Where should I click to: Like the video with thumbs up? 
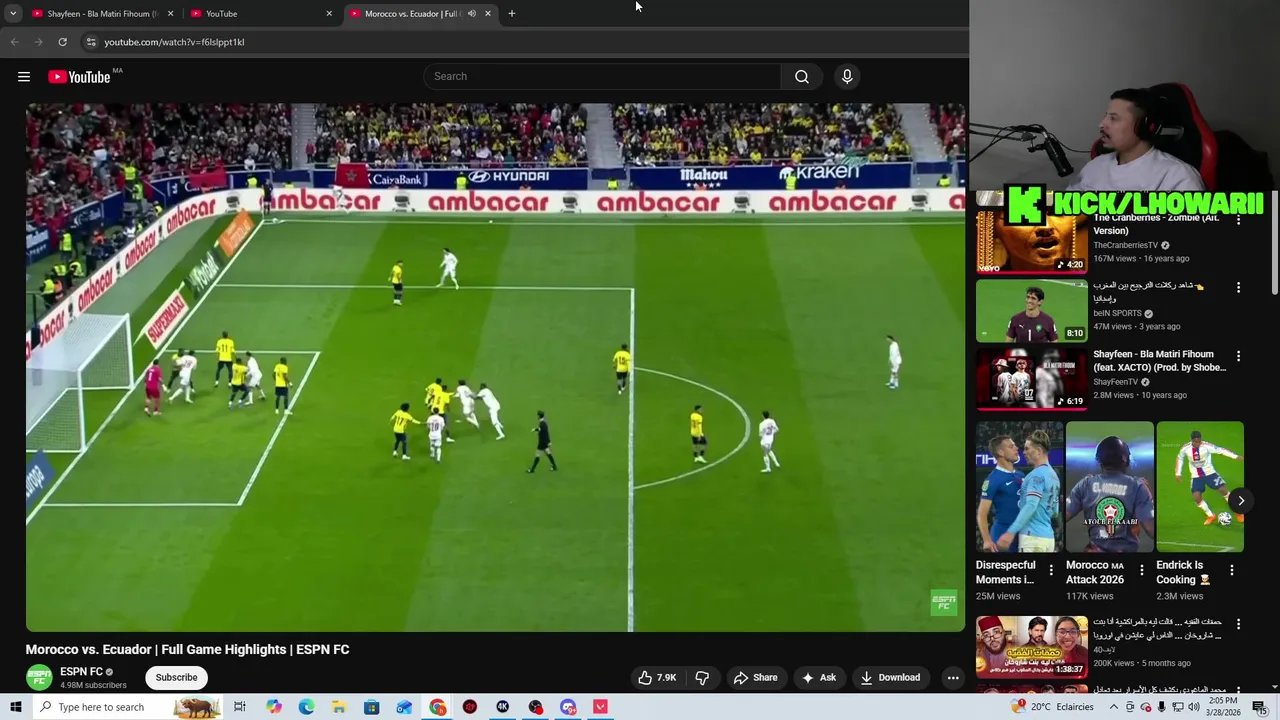pos(657,677)
